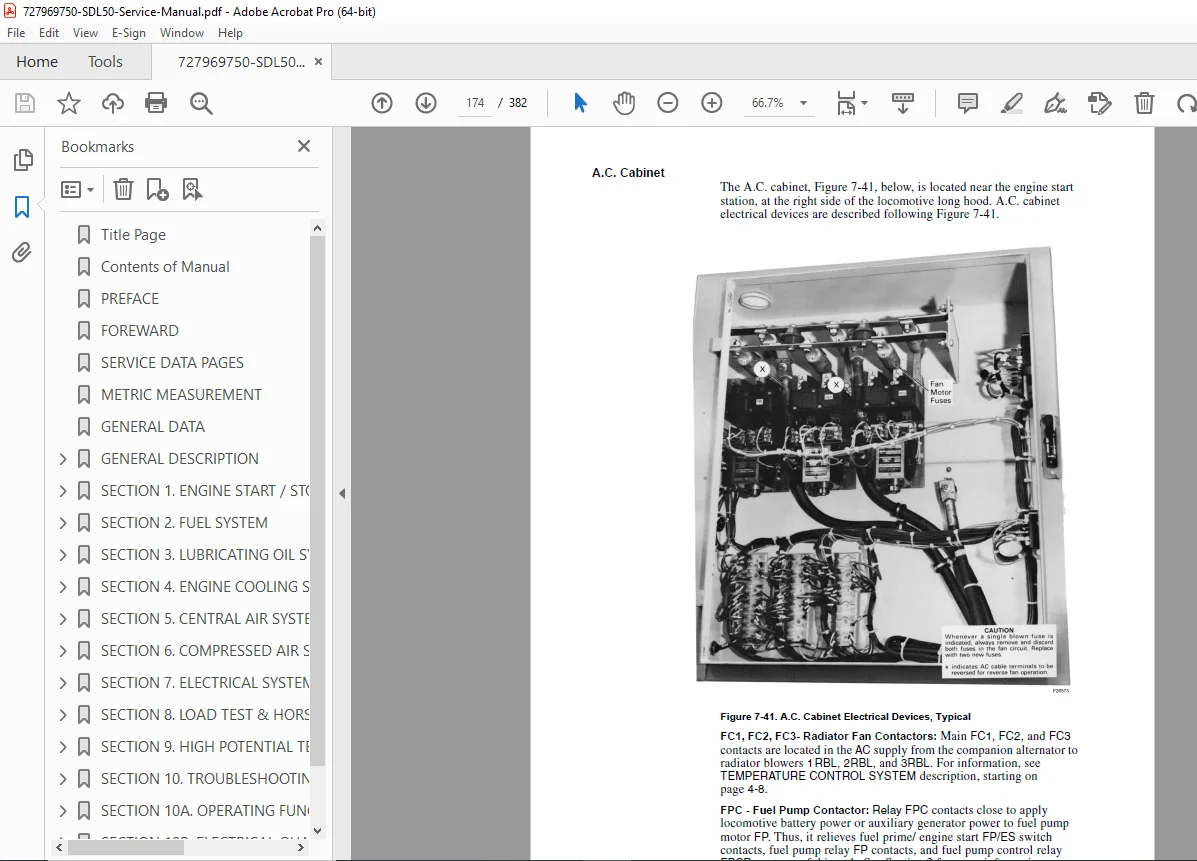Toggle the bookmarks panel icon
The image size is (1197, 861).
click(22, 207)
